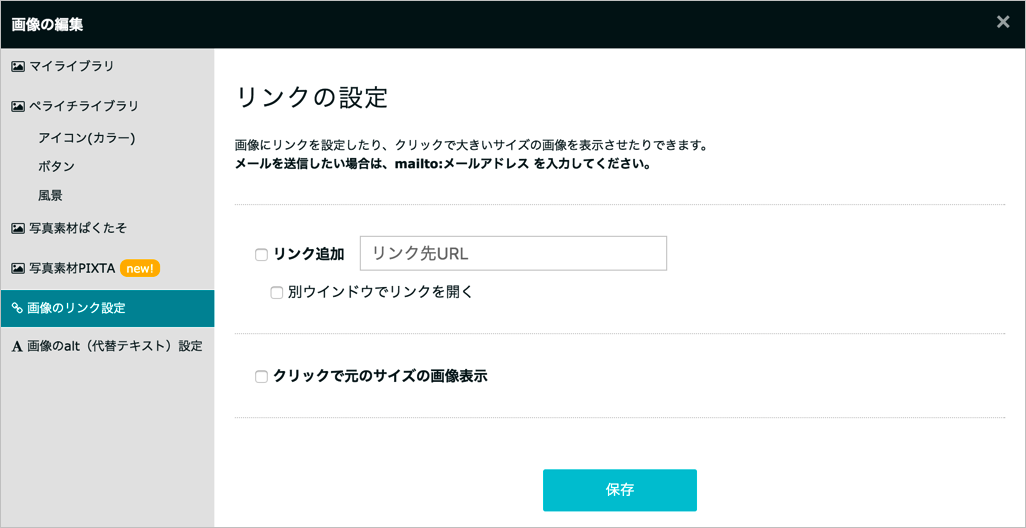Click the リンク先URL input field

click(x=513, y=253)
